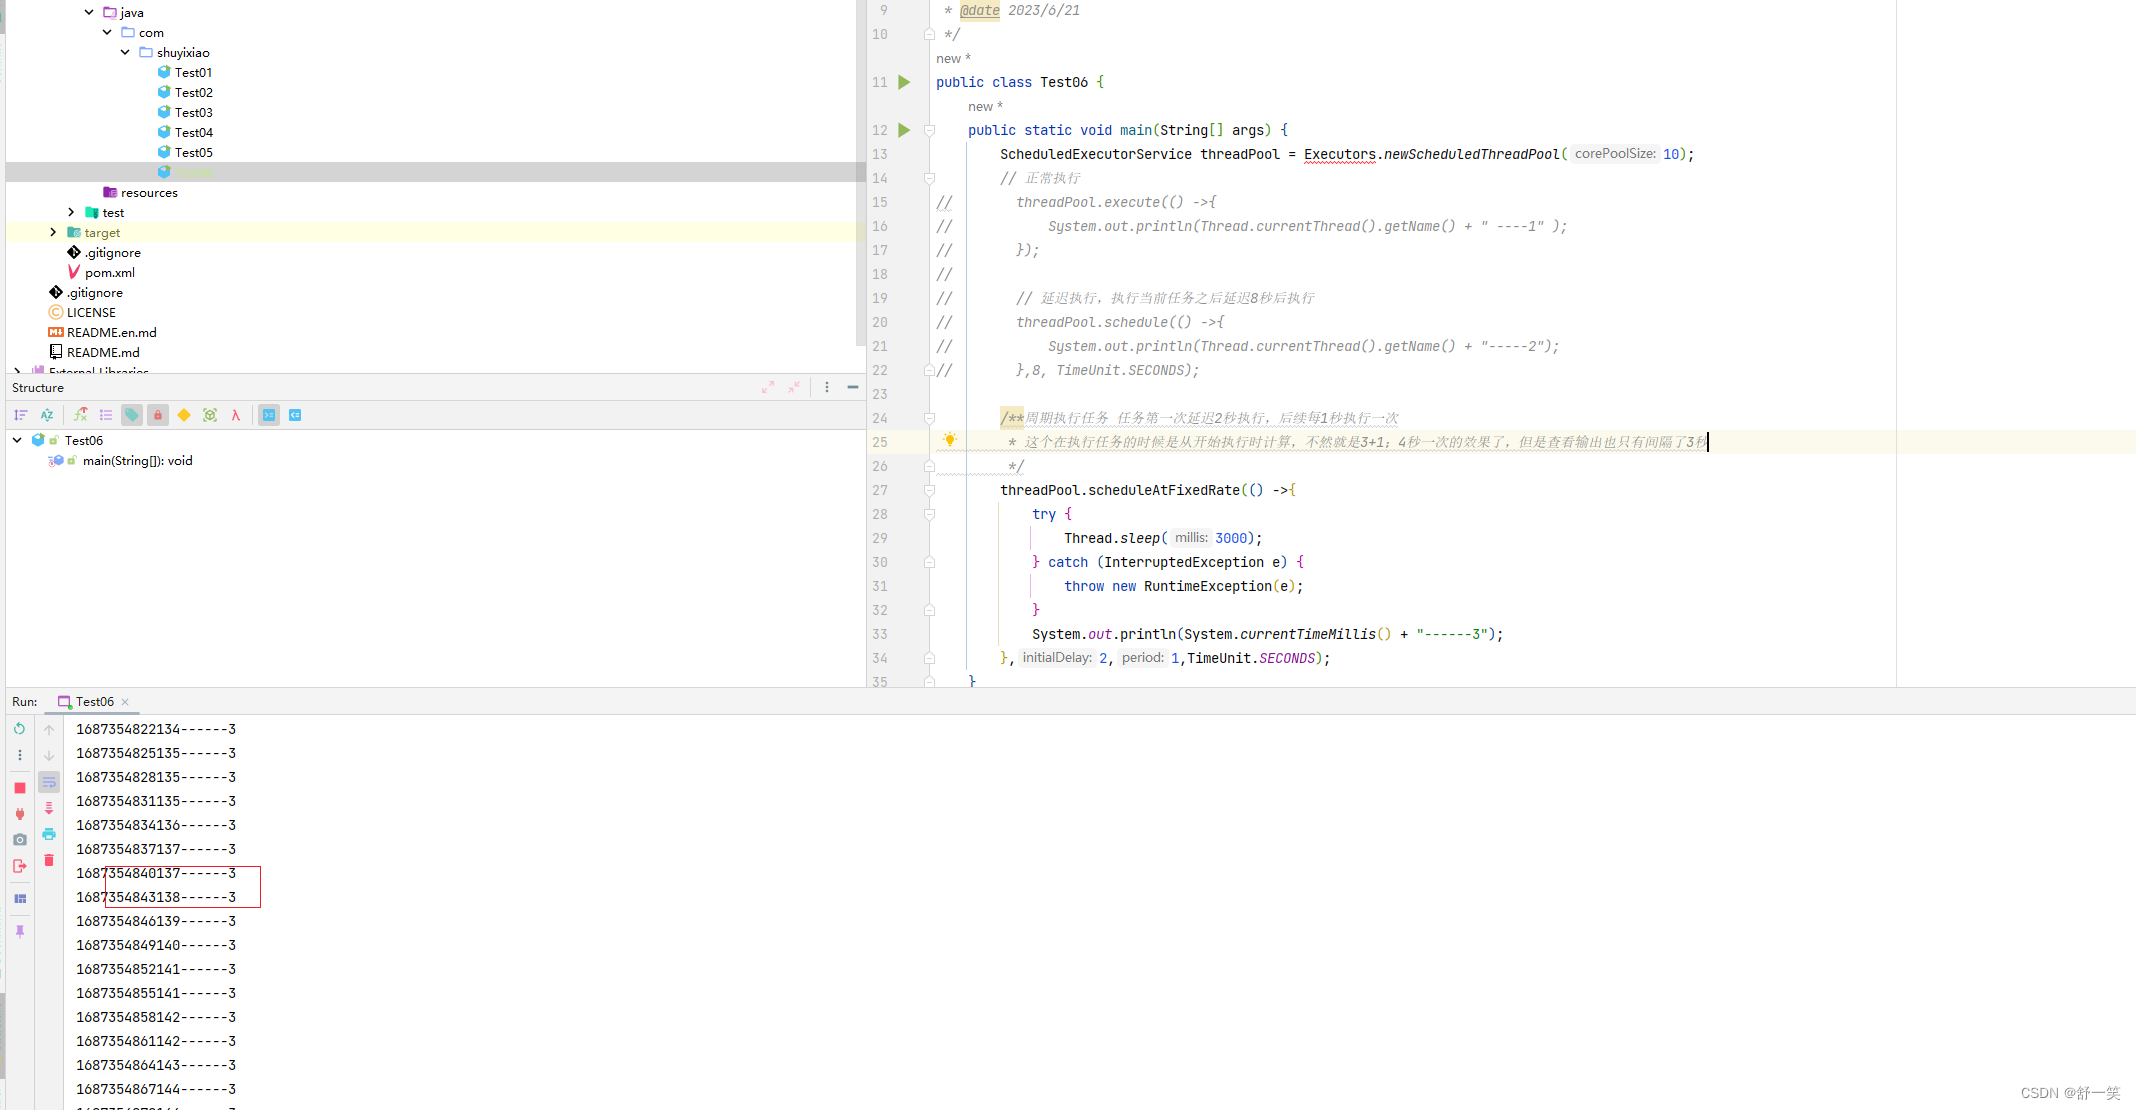Collapse the com package
This screenshot has width=2136, height=1110.
pos(107,32)
